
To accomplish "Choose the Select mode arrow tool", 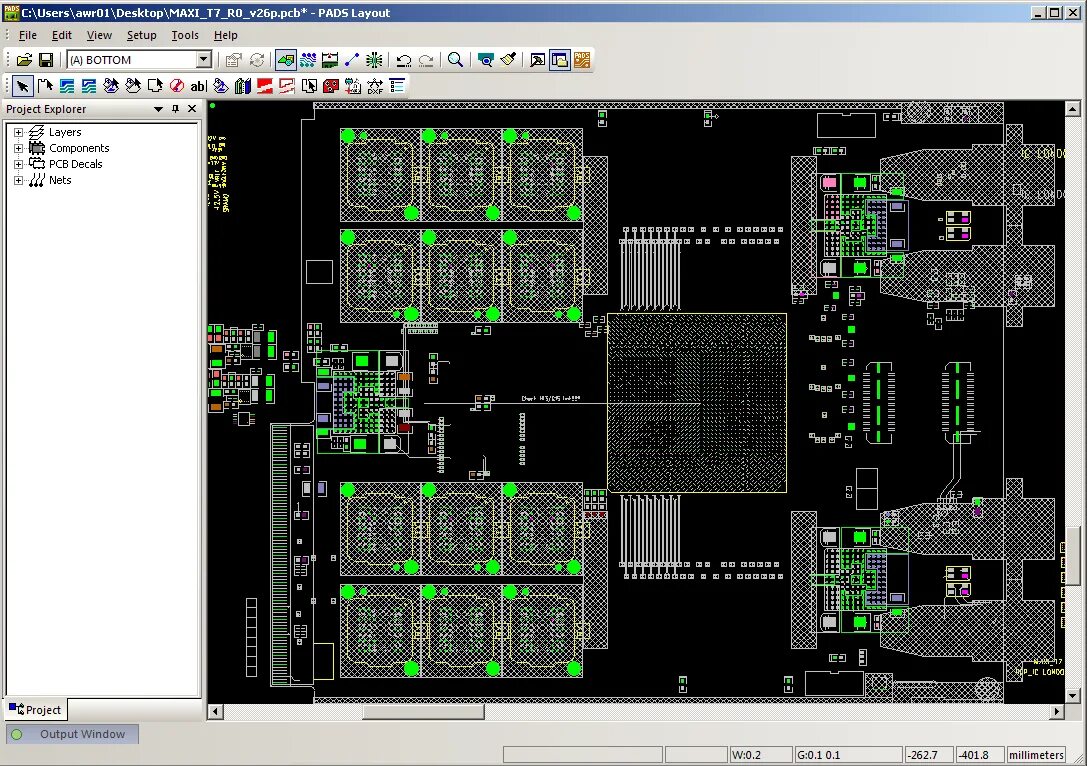I will (23, 86).
